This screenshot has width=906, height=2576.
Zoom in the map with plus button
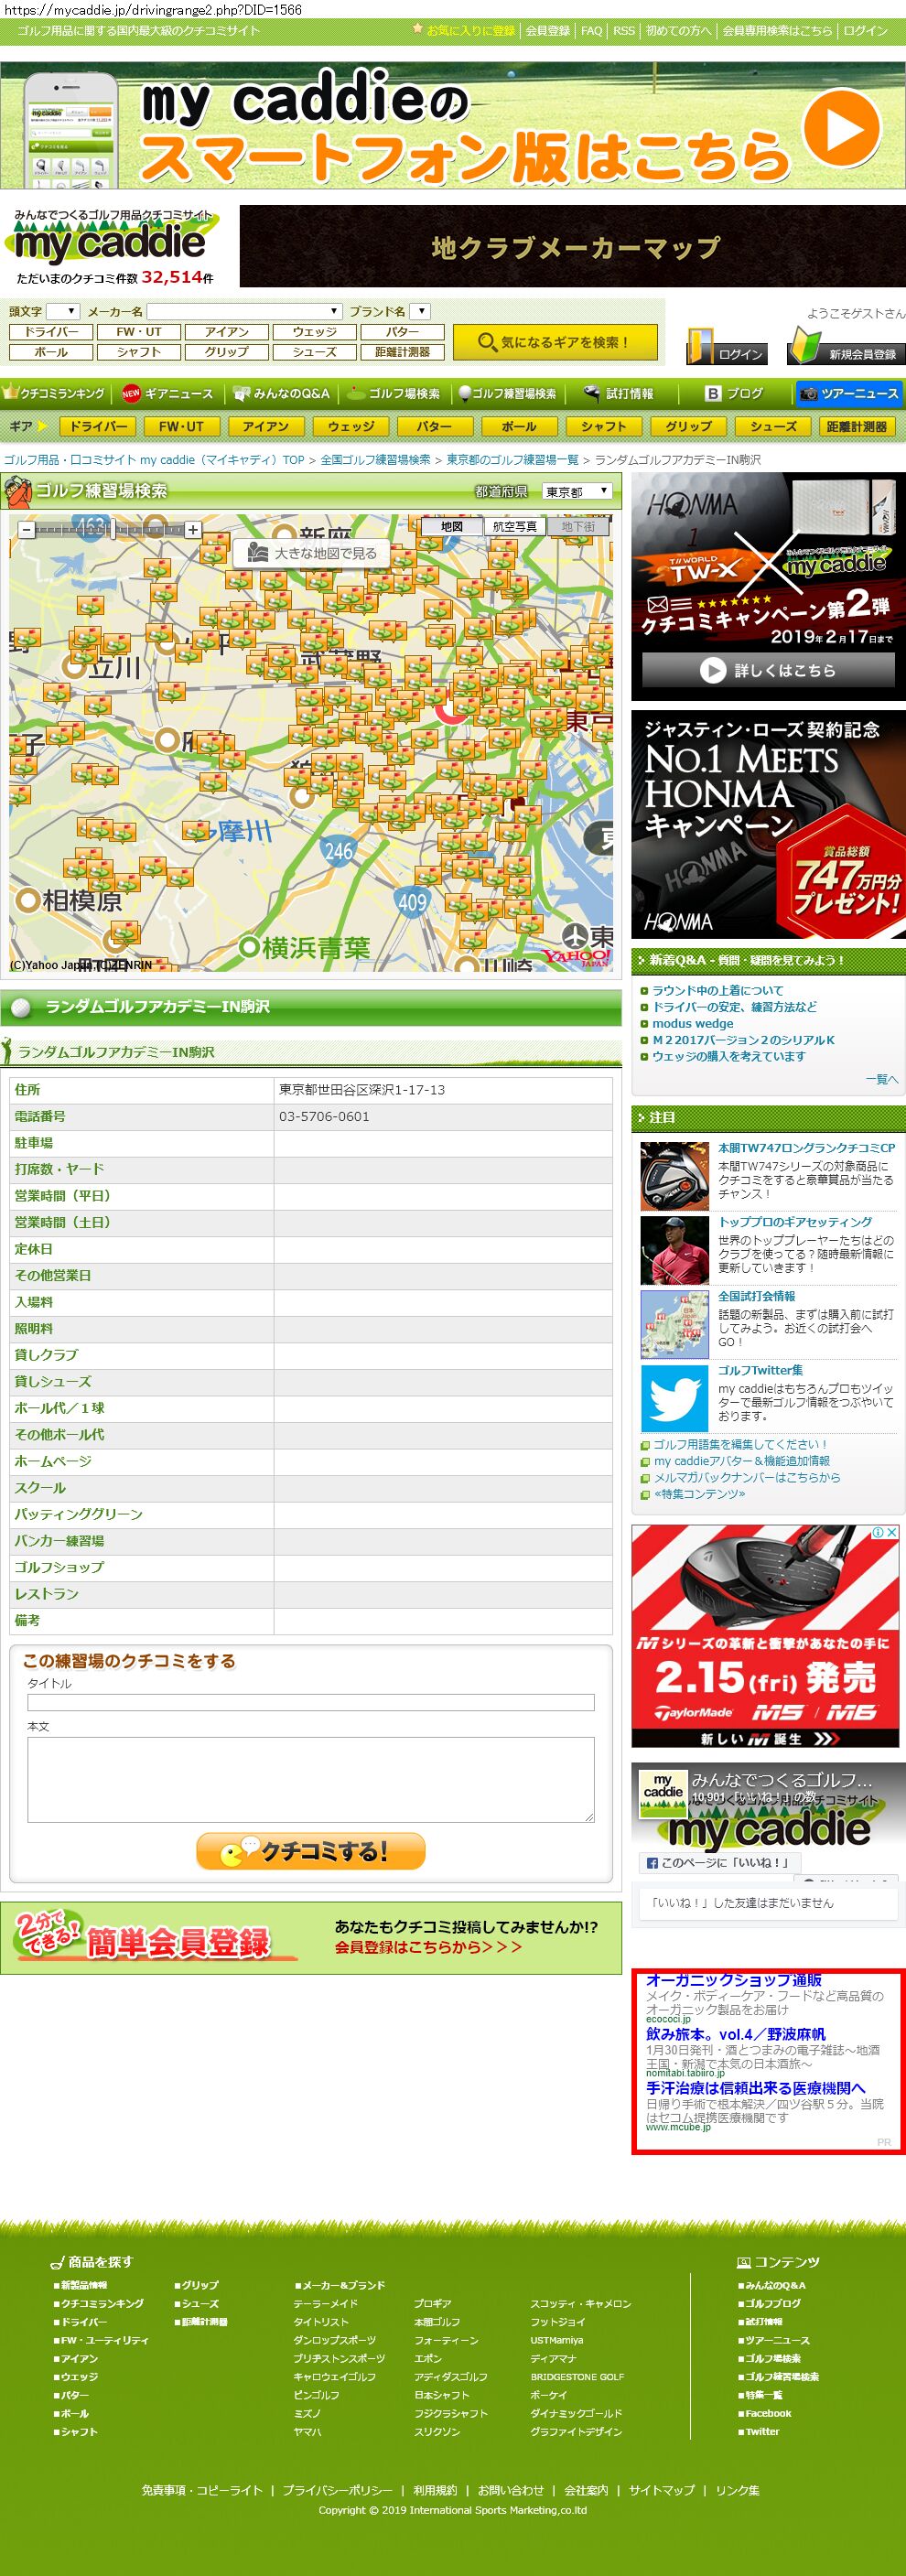tap(193, 530)
